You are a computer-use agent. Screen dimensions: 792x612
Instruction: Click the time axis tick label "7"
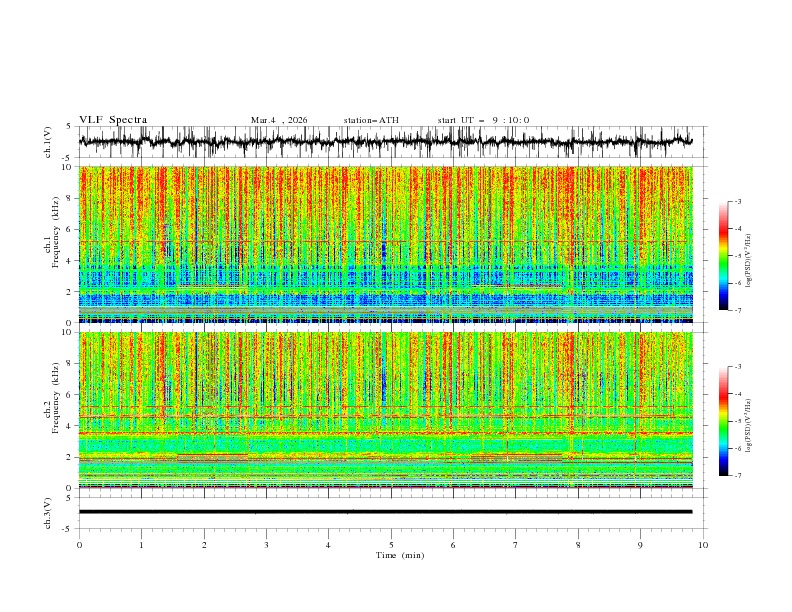click(x=515, y=545)
